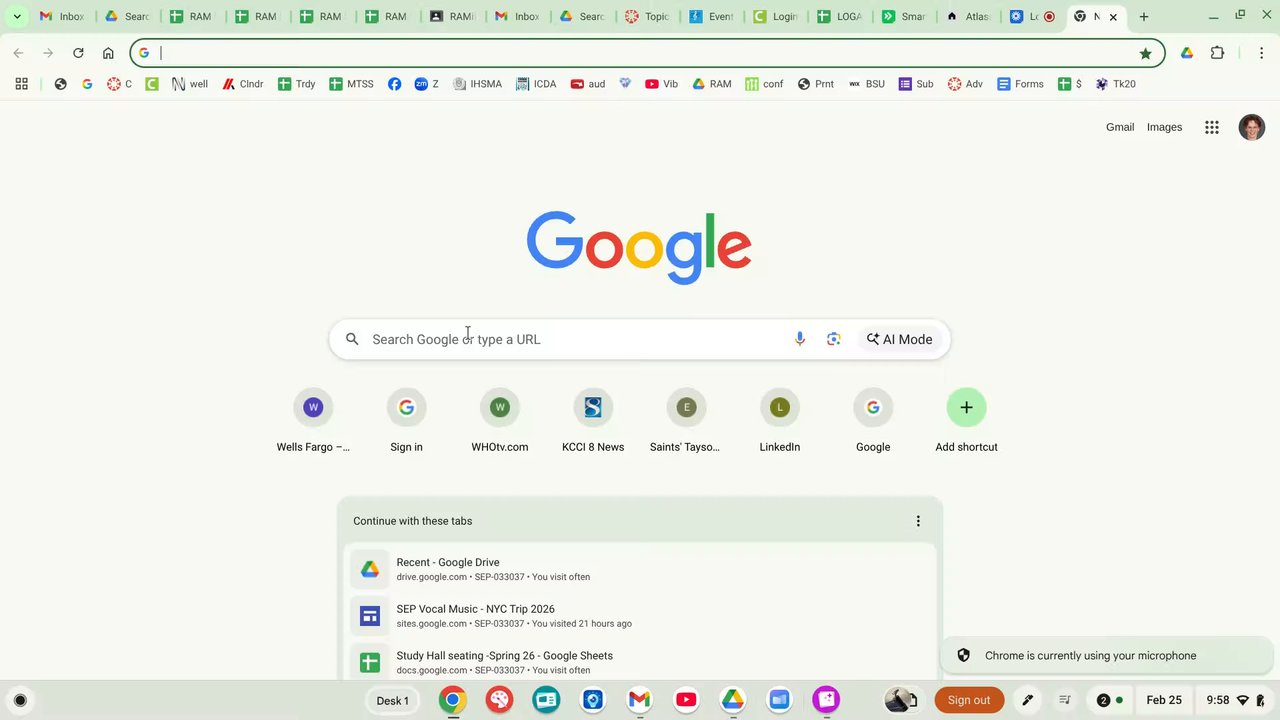Open the Extensions puzzle icon

coord(1217,53)
